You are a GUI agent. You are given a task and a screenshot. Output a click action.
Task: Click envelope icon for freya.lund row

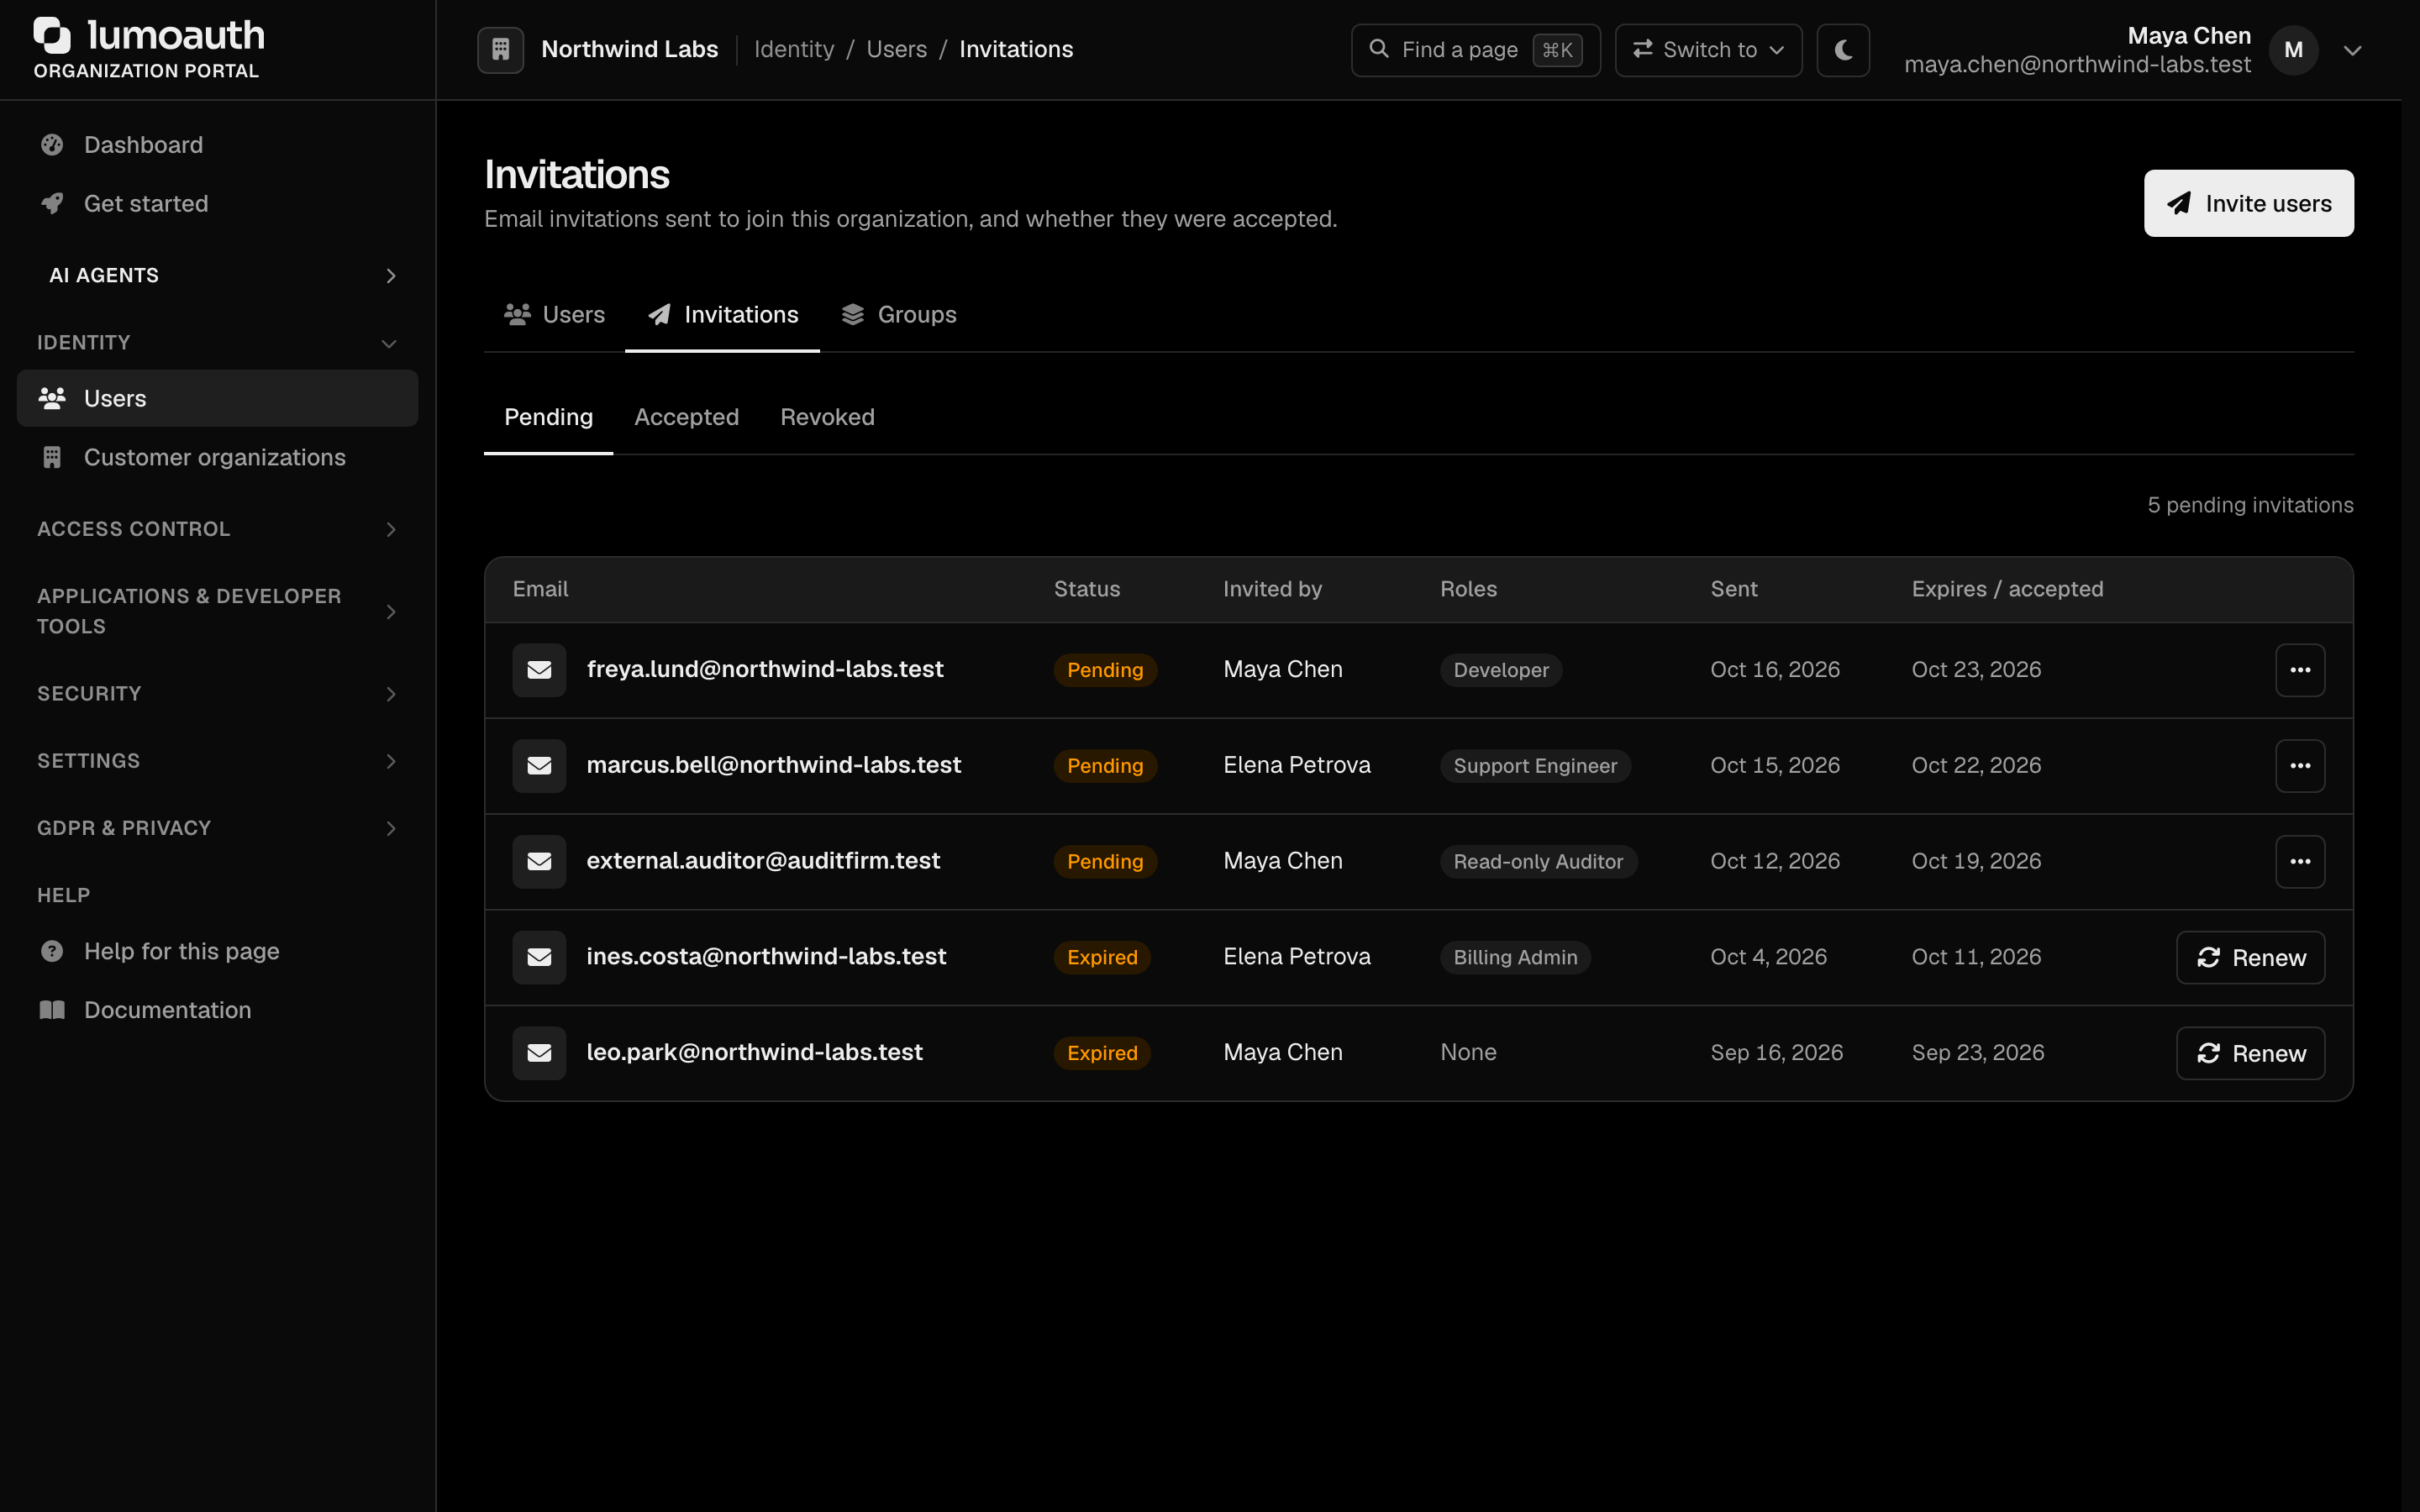coord(539,670)
